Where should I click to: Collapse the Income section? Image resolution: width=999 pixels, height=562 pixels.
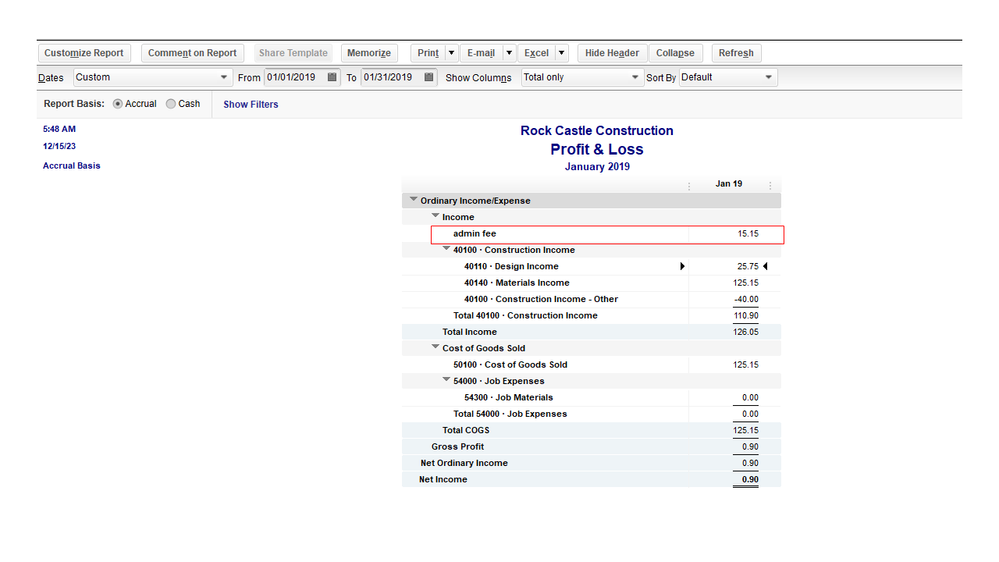[x=436, y=216]
